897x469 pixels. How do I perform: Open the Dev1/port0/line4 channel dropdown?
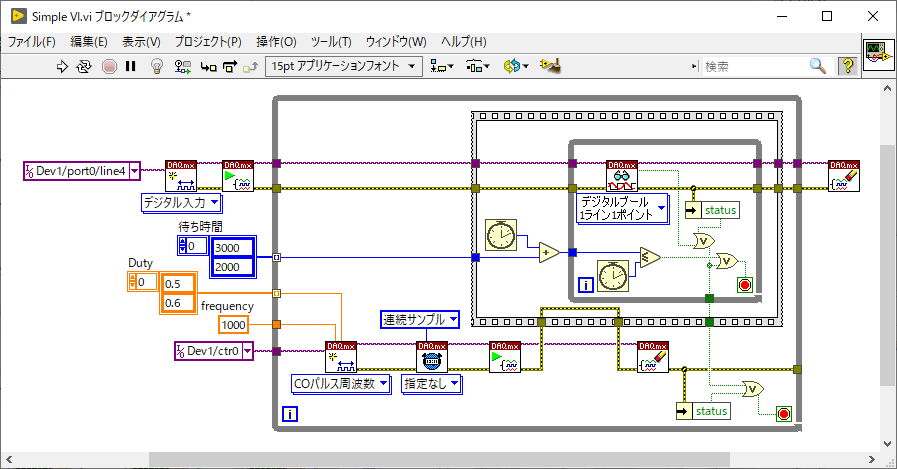[x=134, y=170]
